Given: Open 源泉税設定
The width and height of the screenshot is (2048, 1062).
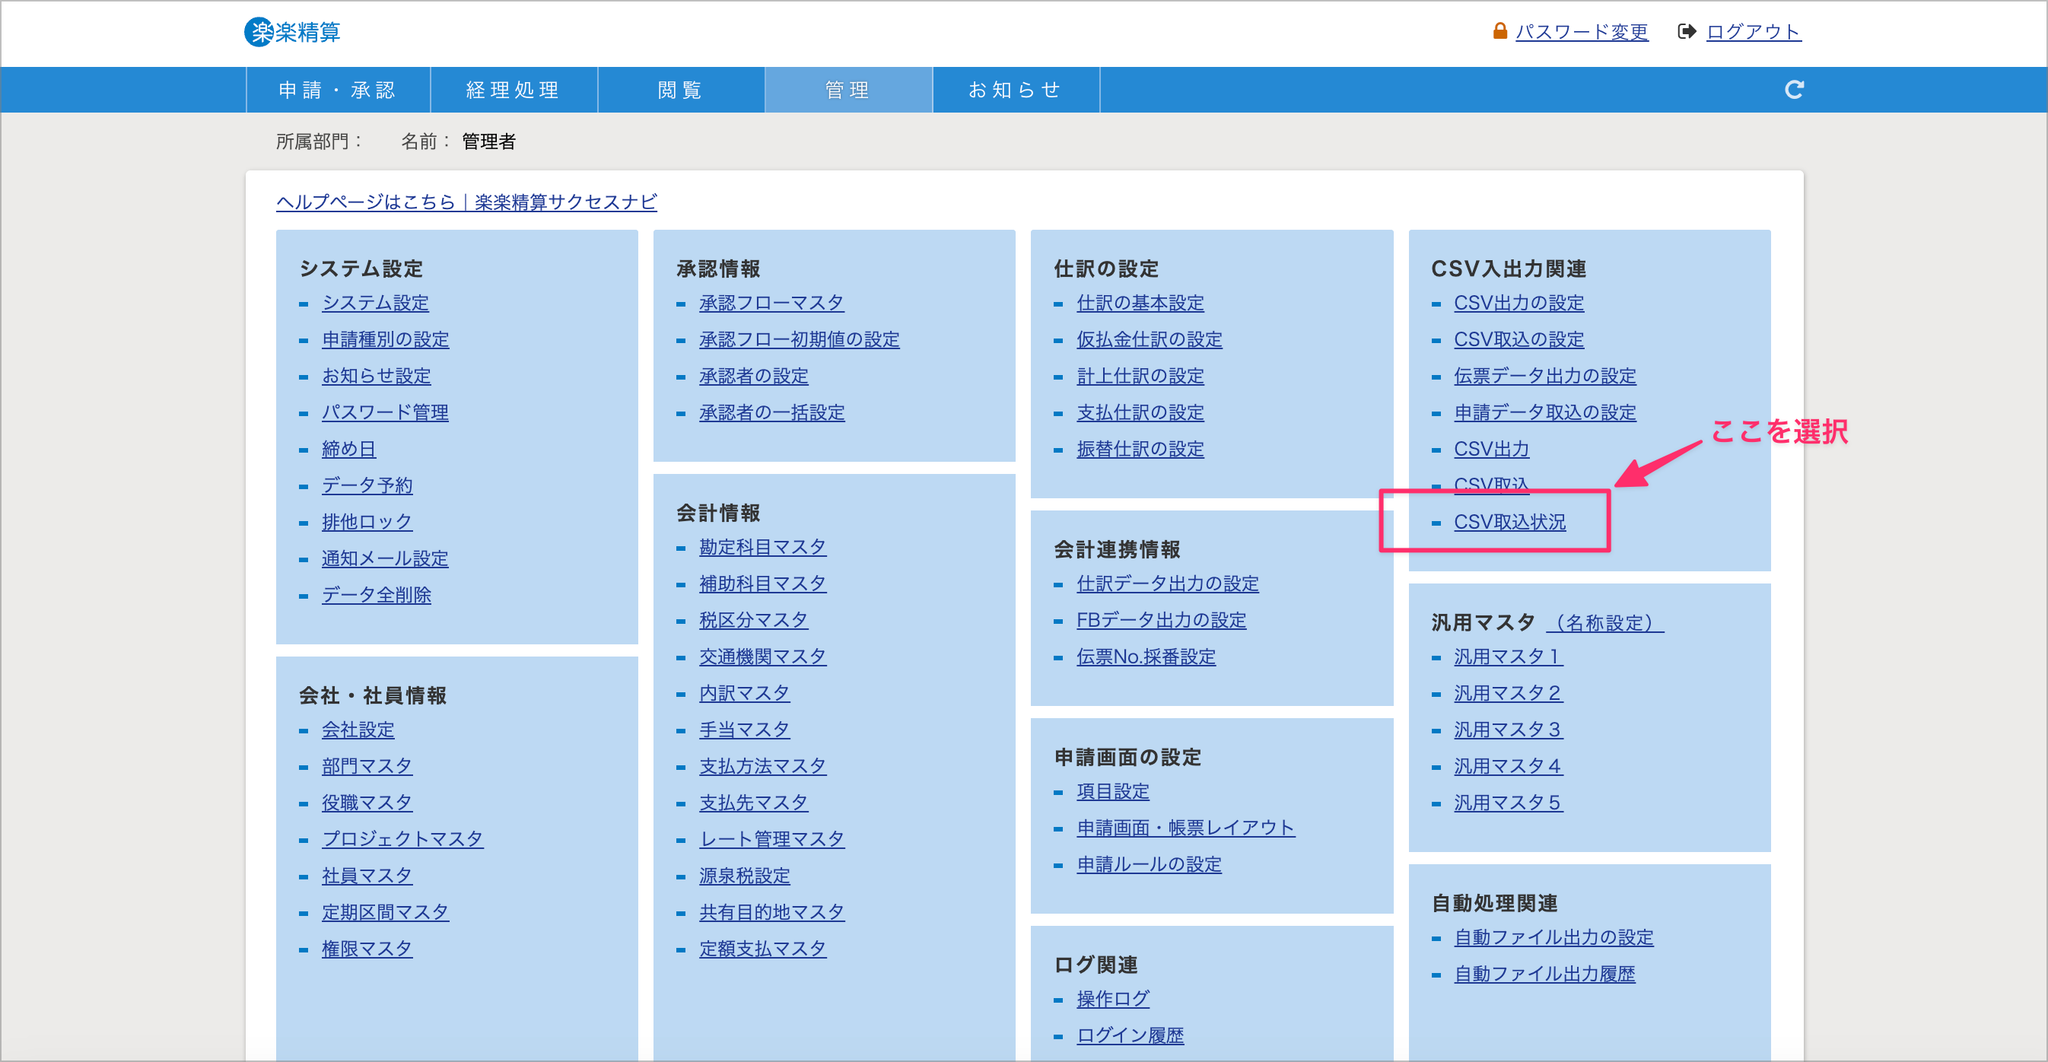Looking at the screenshot, I should (744, 876).
